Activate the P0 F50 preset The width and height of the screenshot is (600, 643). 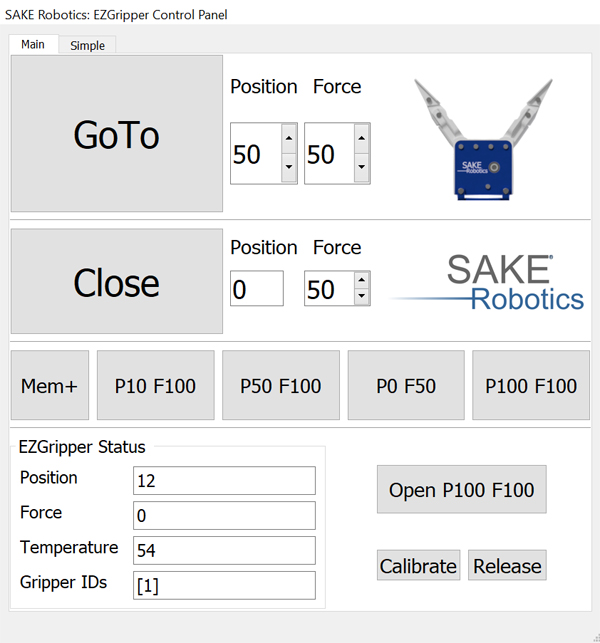(405, 386)
